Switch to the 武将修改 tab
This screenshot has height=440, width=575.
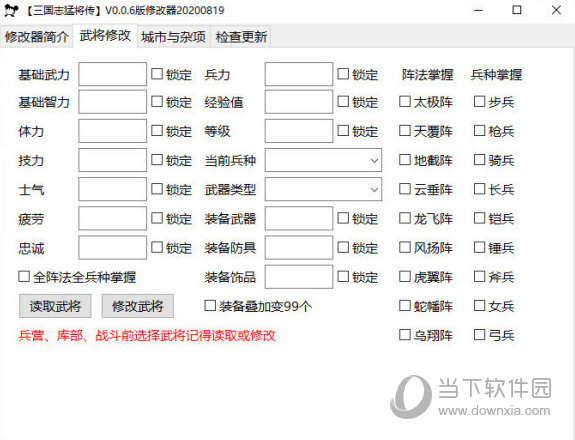(x=105, y=36)
